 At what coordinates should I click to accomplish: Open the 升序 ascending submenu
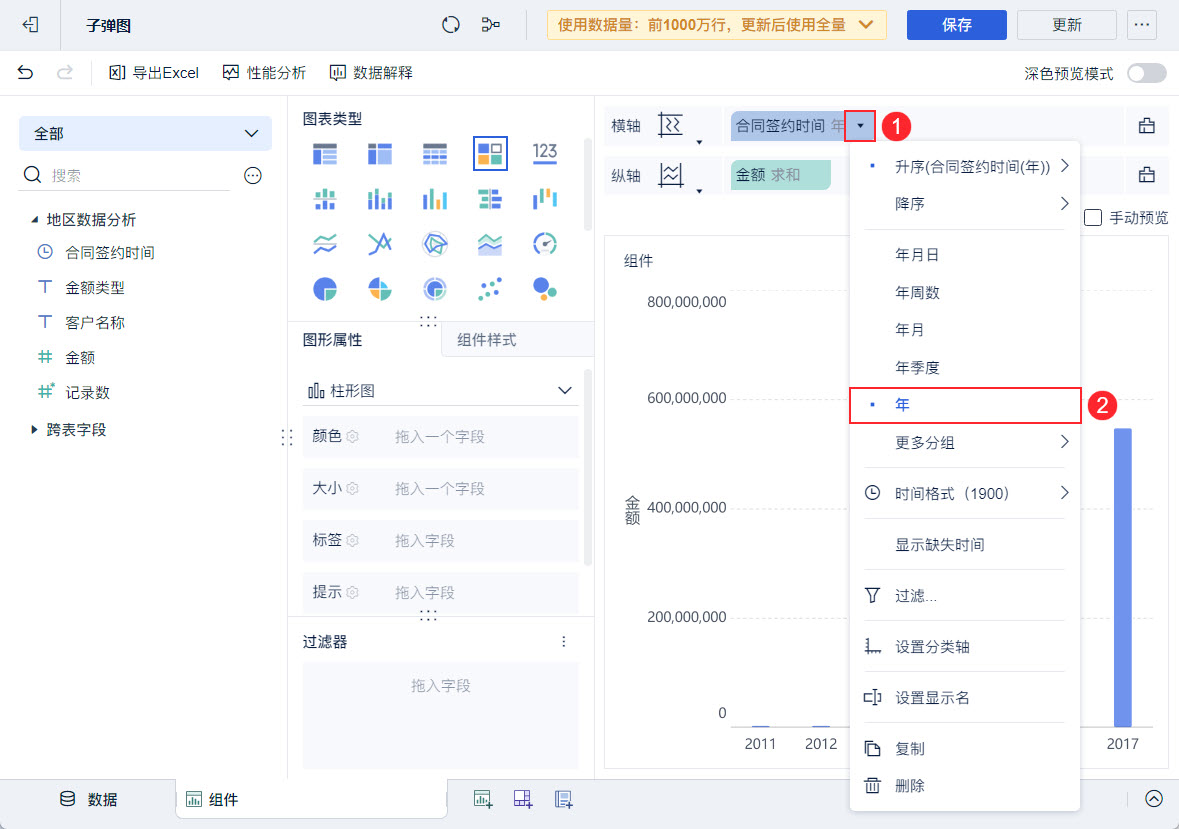(965, 167)
